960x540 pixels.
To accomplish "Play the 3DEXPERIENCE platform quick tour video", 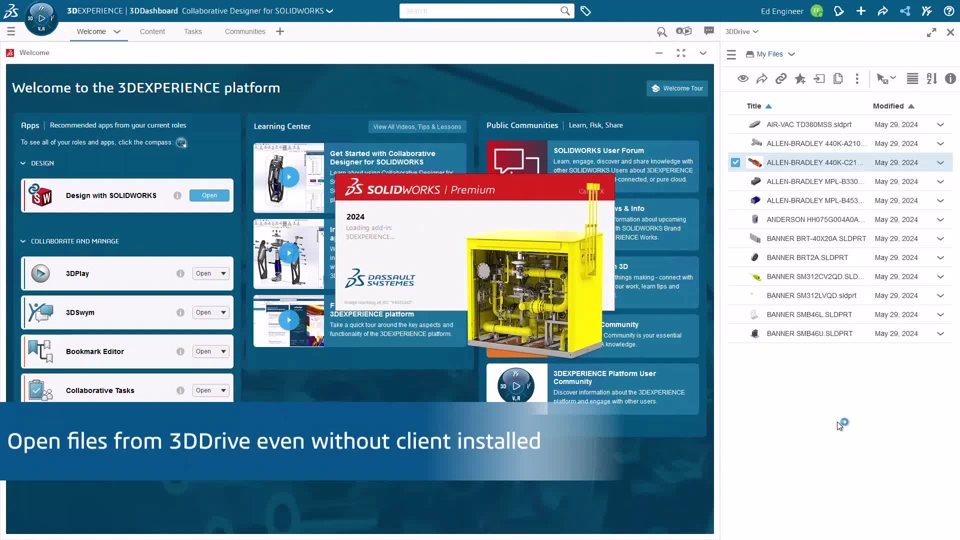I will [x=289, y=320].
